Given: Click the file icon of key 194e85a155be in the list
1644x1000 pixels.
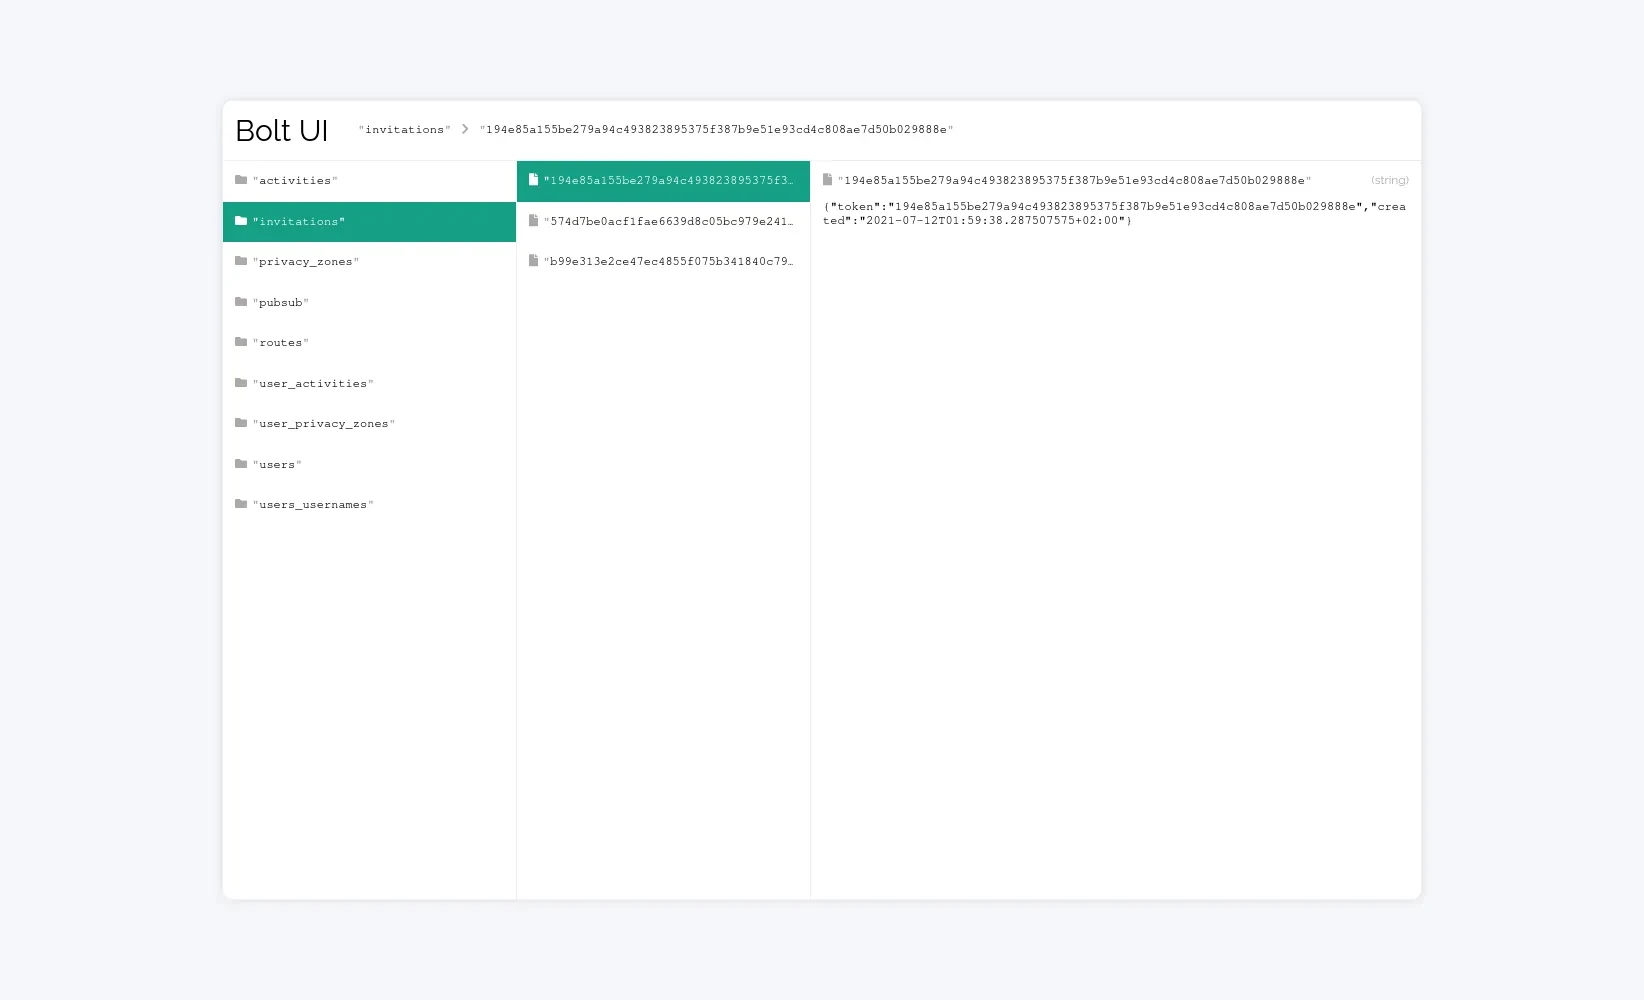Looking at the screenshot, I should [534, 180].
